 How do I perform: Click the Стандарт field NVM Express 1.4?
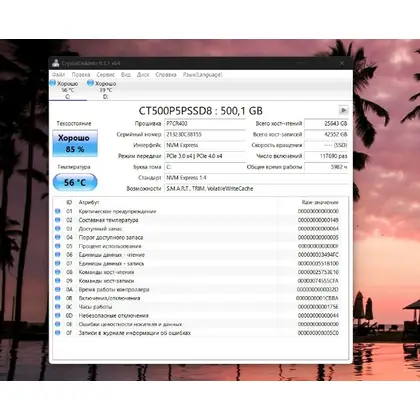coord(257,178)
